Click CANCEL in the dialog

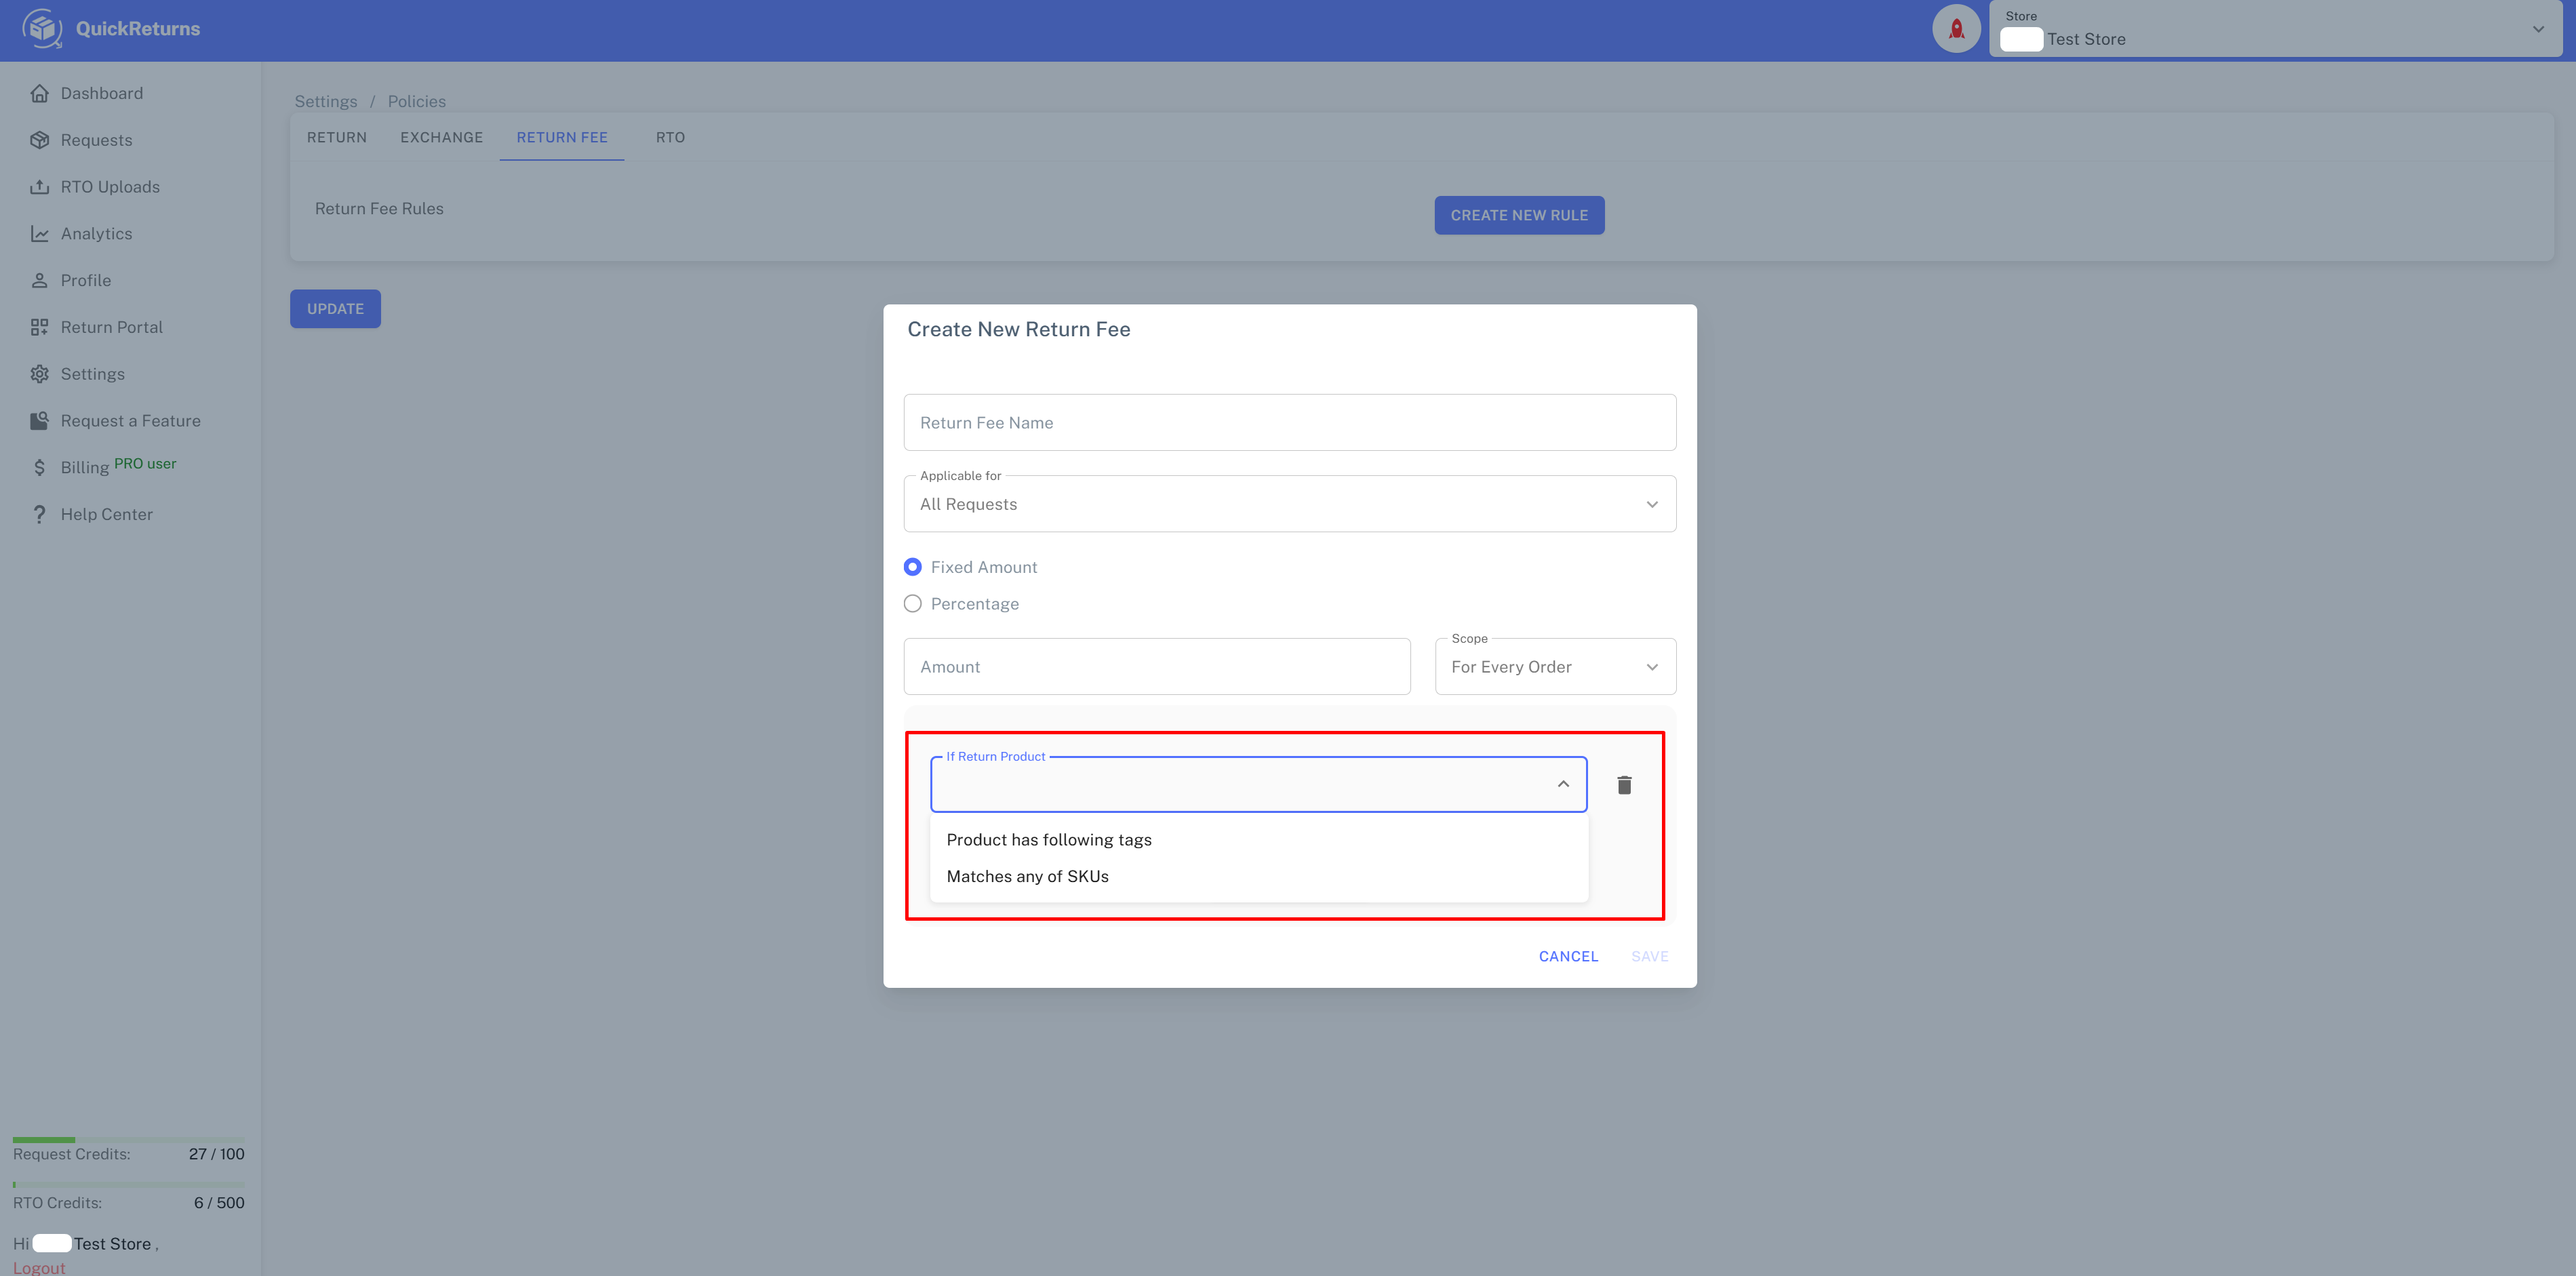tap(1568, 956)
